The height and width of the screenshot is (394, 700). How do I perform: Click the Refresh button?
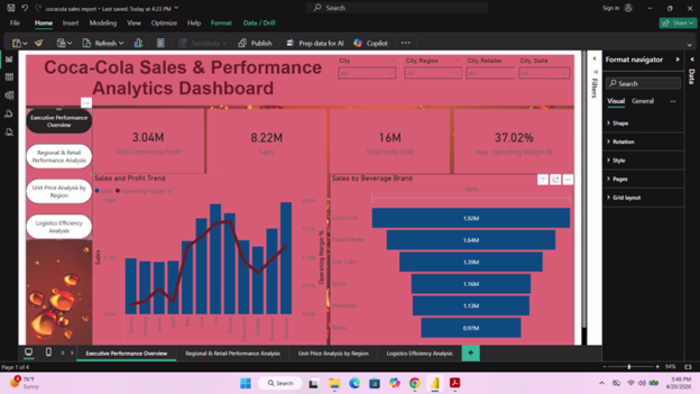(x=103, y=43)
